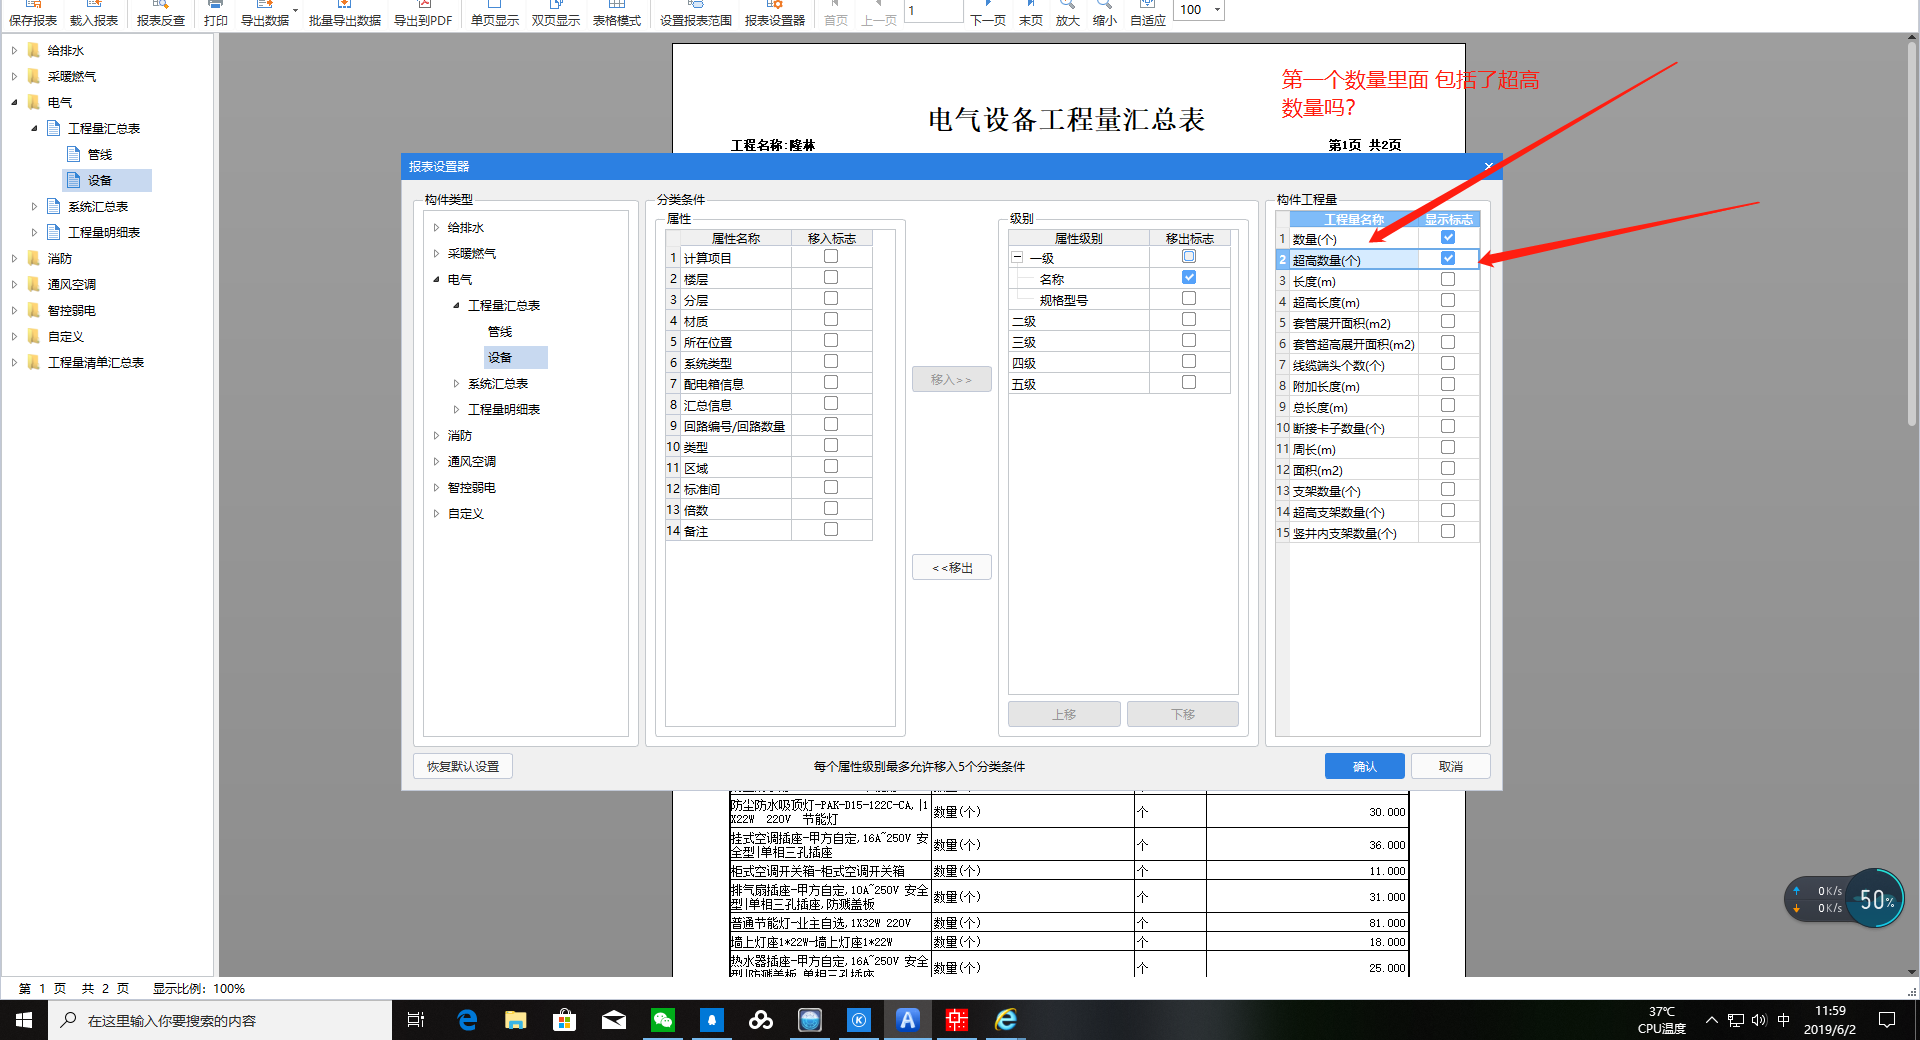Enable 总长度(m) display checkbox
The height and width of the screenshot is (1040, 1920).
click(1448, 406)
